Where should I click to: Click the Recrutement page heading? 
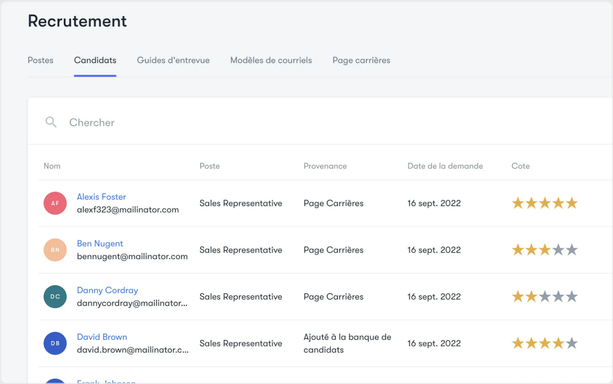click(77, 21)
